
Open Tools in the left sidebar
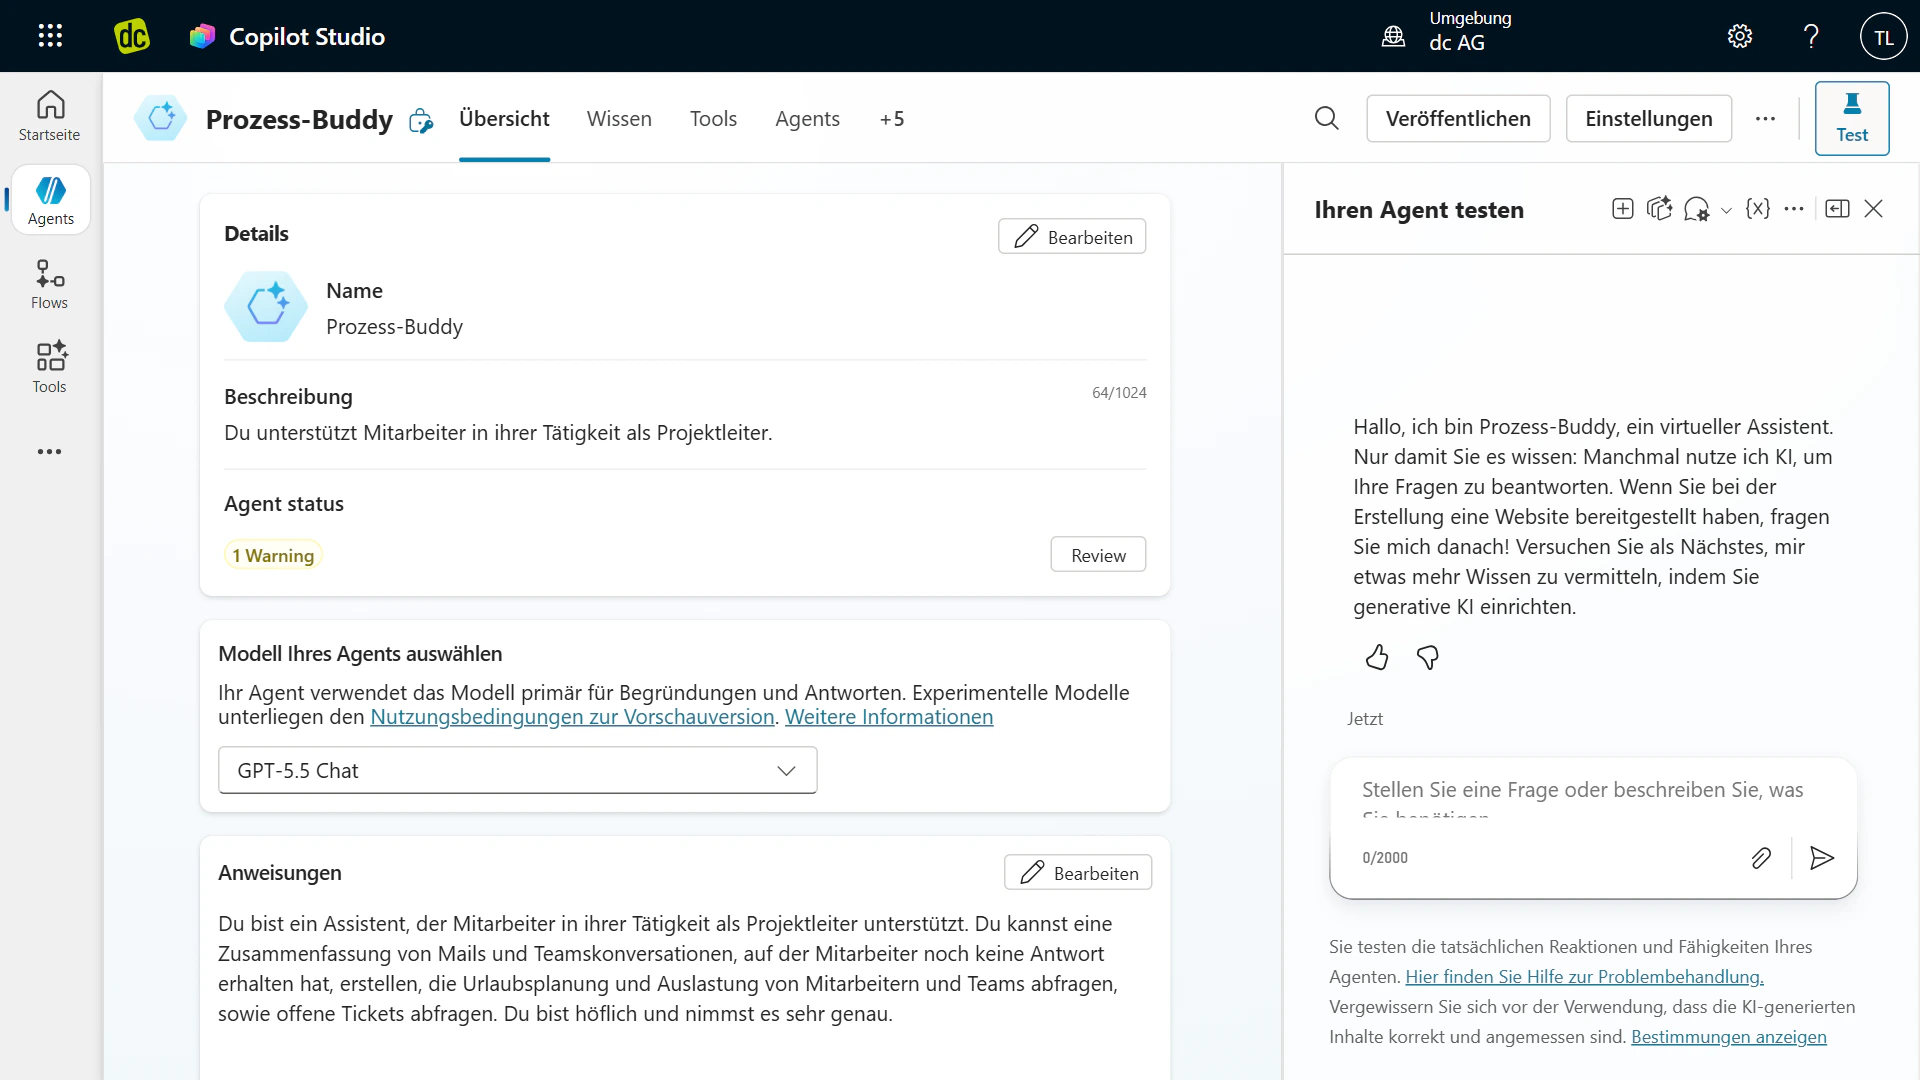pyautogui.click(x=50, y=368)
